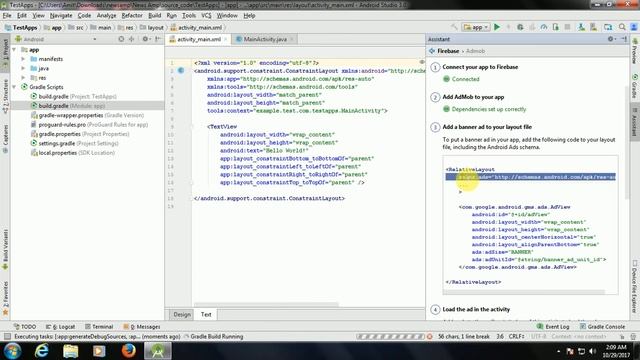Collapse the app module tree node
Image resolution: width=640 pixels, height=360 pixels.
coord(14,49)
